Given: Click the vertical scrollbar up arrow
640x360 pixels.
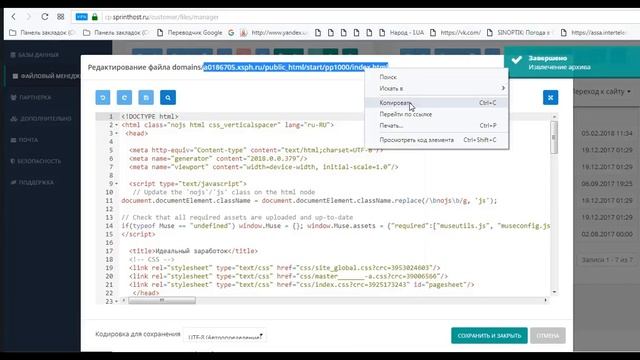Looking at the screenshot, I should coord(554,117).
